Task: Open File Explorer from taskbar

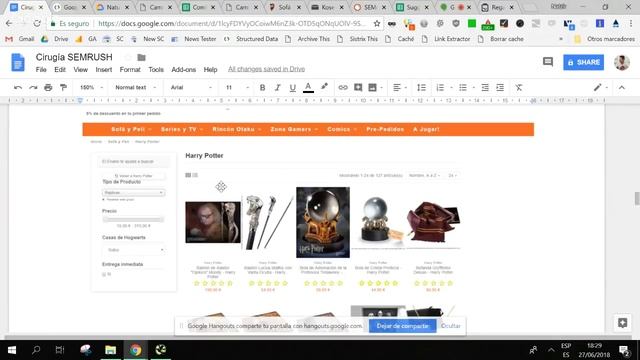Action: [x=111, y=350]
